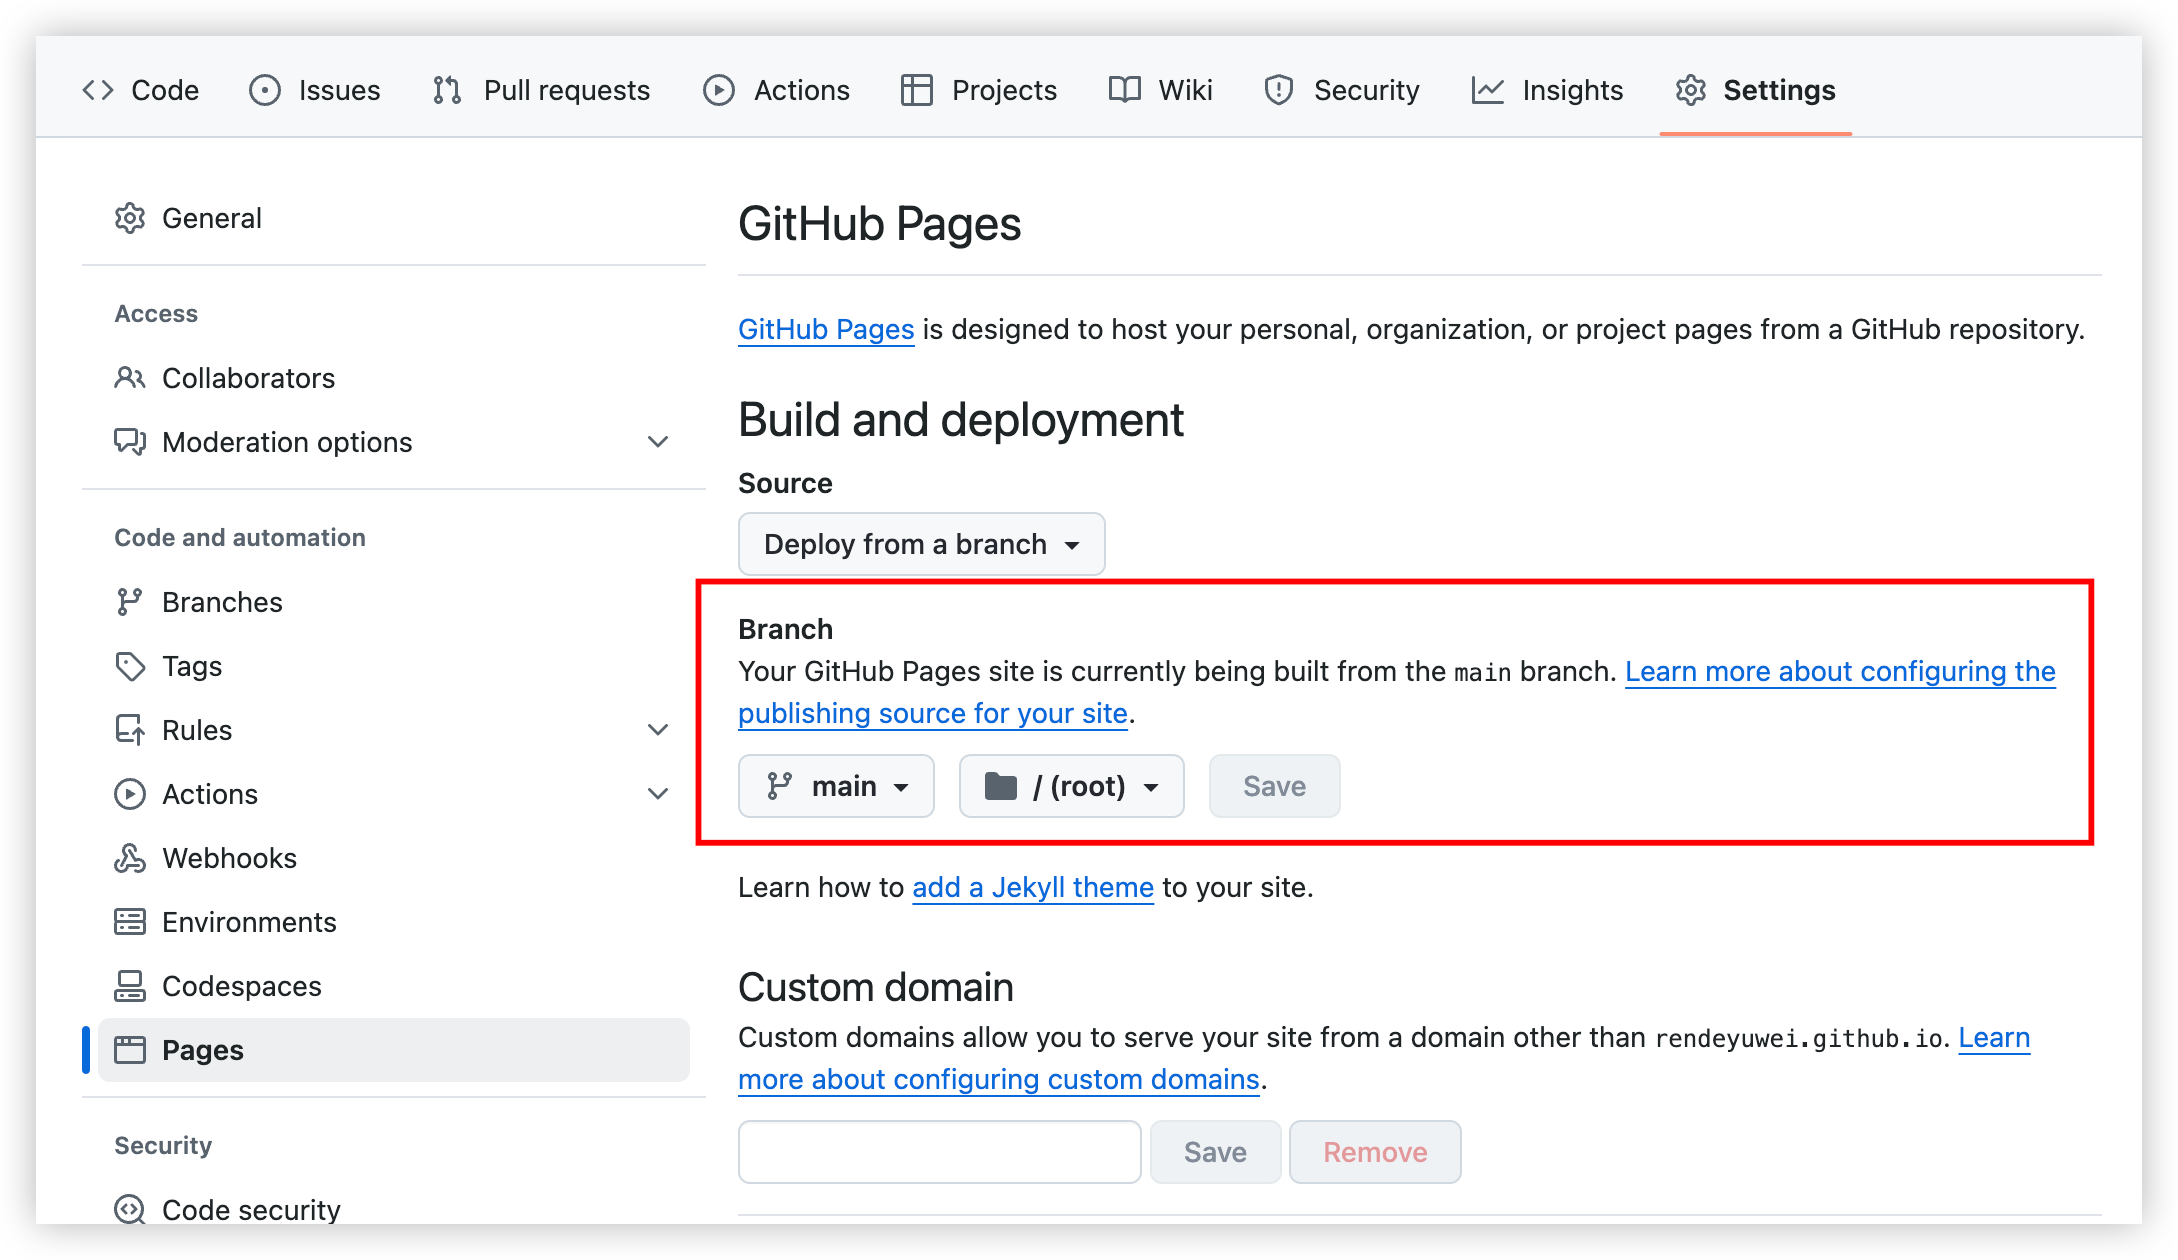Click the Settings gear icon in top navigation
Image resolution: width=2178 pixels, height=1260 pixels.
click(x=1691, y=90)
